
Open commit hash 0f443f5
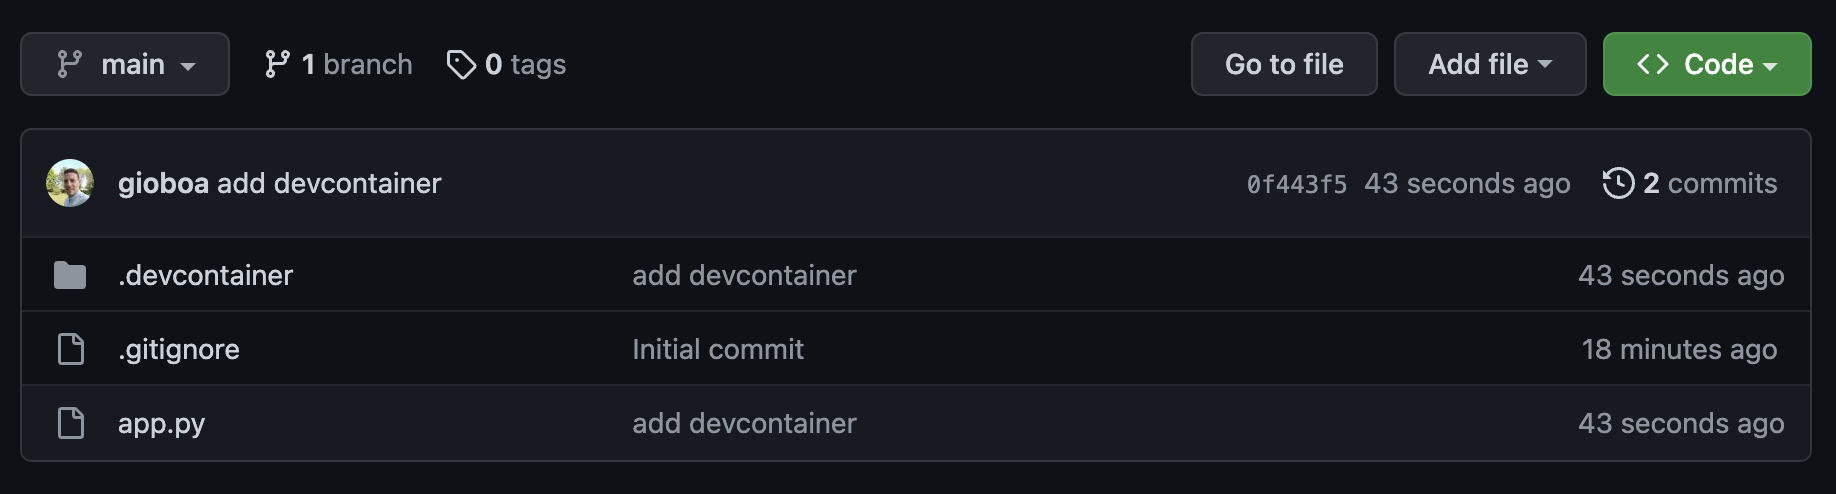(x=1296, y=184)
